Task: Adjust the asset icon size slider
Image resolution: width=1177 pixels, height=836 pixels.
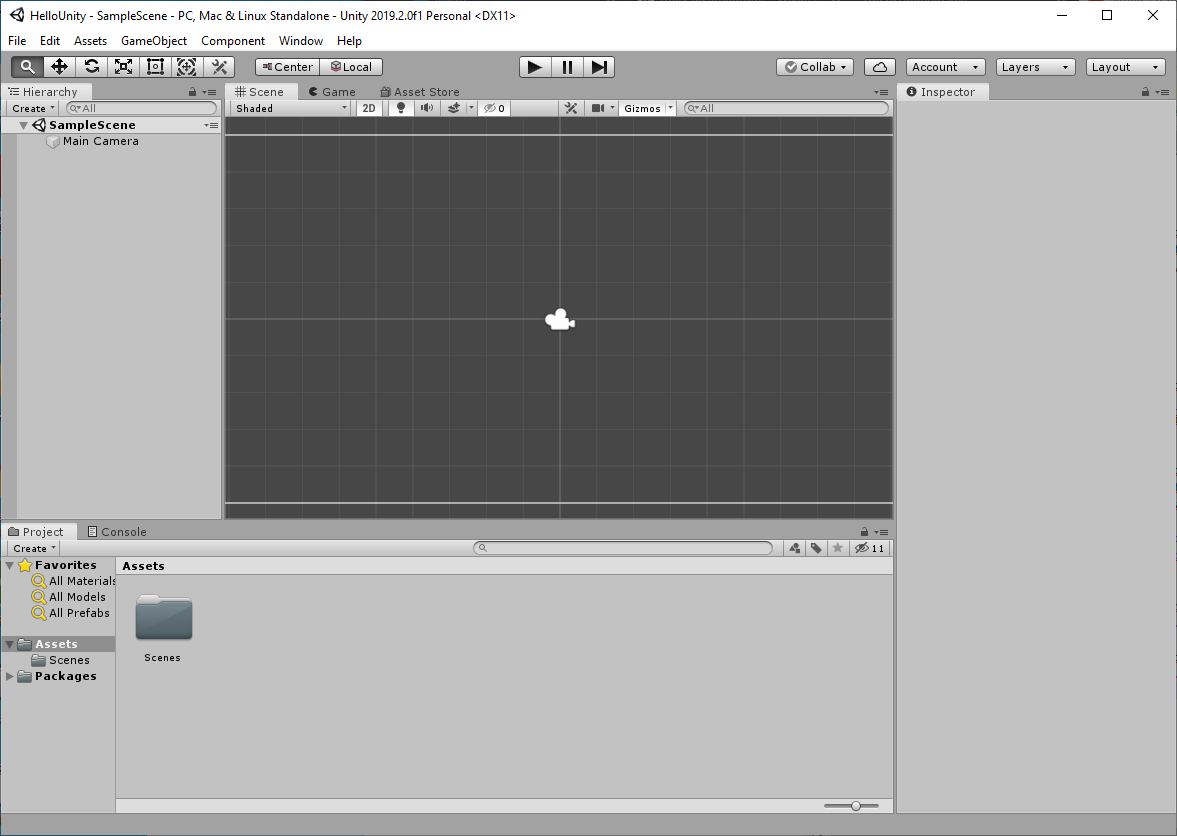Action: (x=855, y=806)
